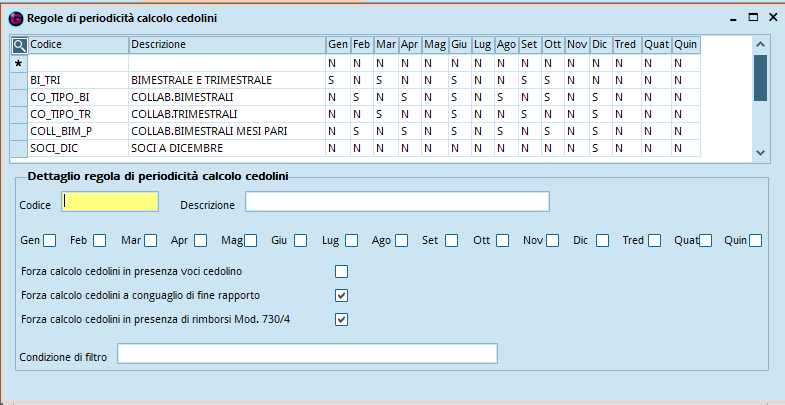Click the grid scrollbar up arrow
The height and width of the screenshot is (405, 785).
pos(760,44)
